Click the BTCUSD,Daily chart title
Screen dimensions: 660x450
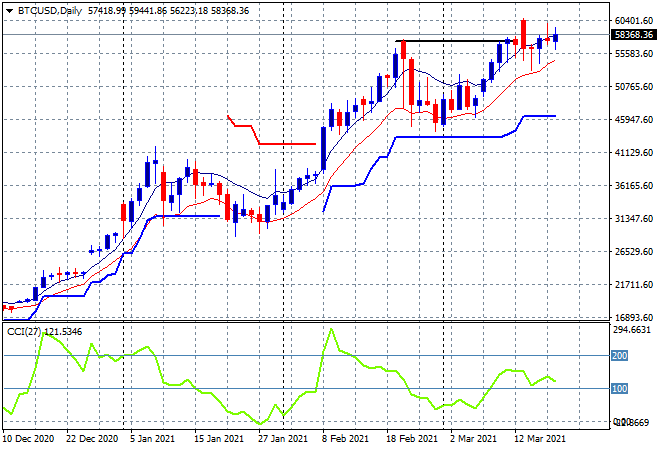tap(50, 11)
